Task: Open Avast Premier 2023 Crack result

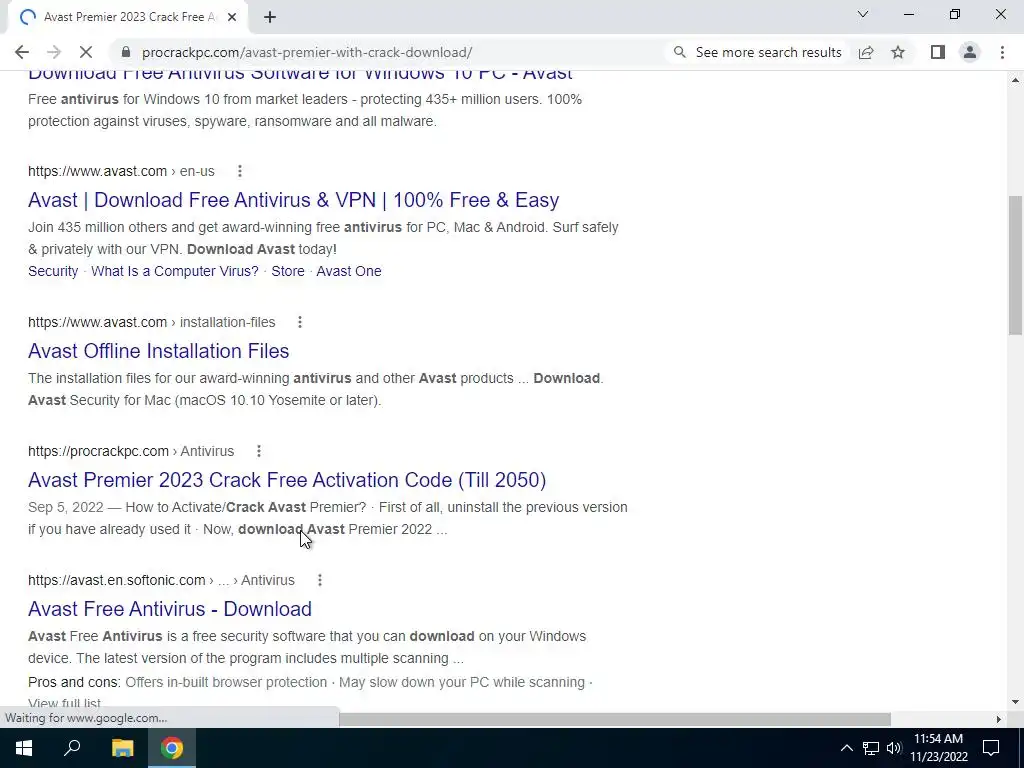Action: [x=287, y=480]
